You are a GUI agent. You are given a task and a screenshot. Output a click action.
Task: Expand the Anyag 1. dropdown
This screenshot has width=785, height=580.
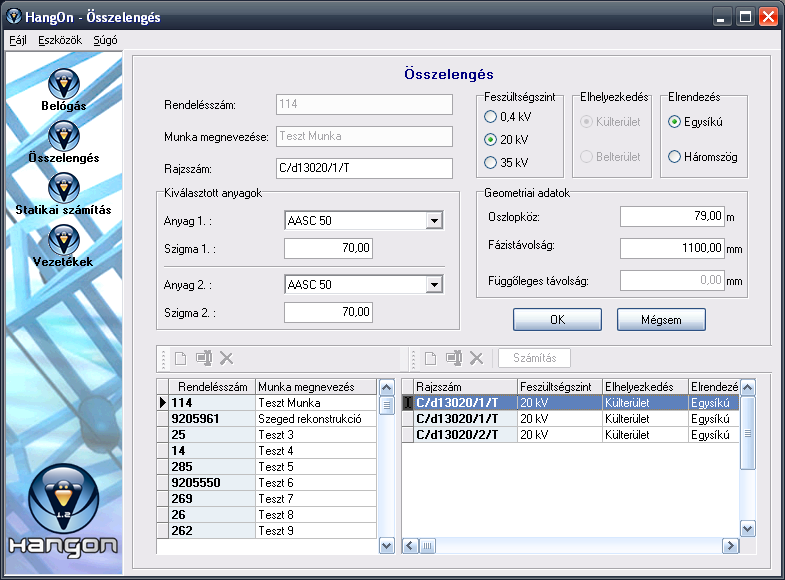[433, 221]
